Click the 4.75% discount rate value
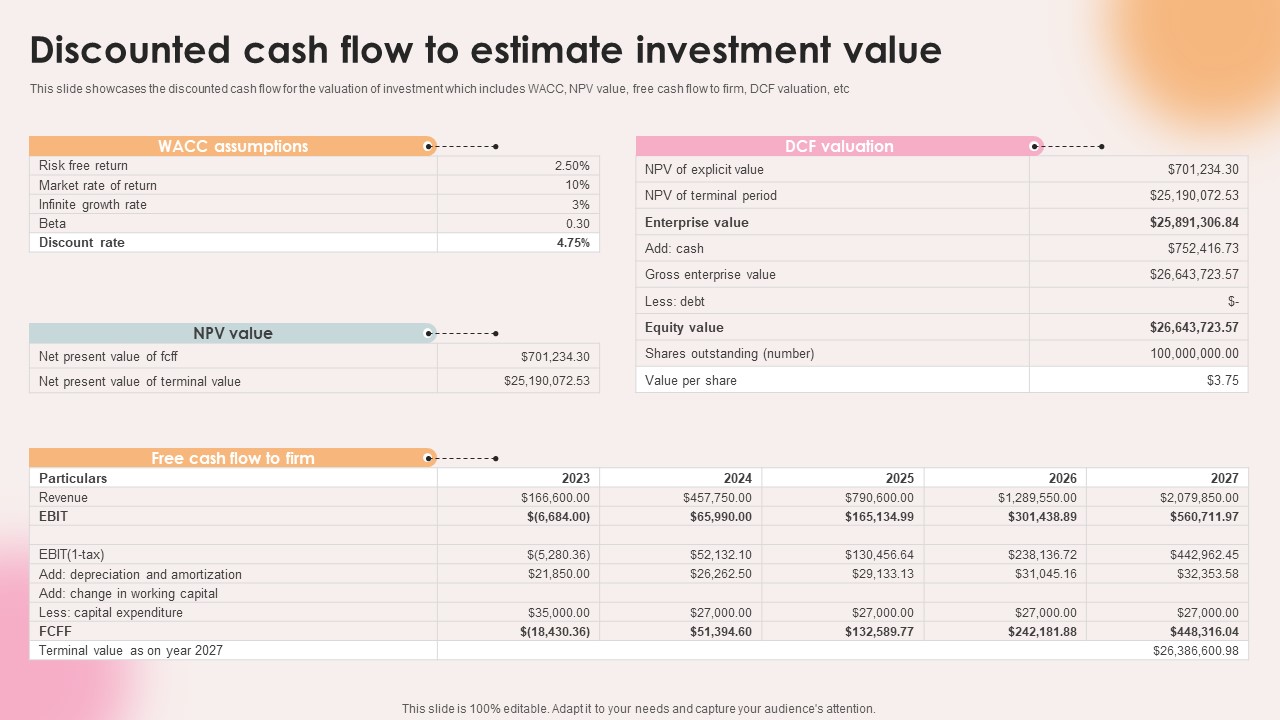The width and height of the screenshot is (1280, 720). coord(573,242)
